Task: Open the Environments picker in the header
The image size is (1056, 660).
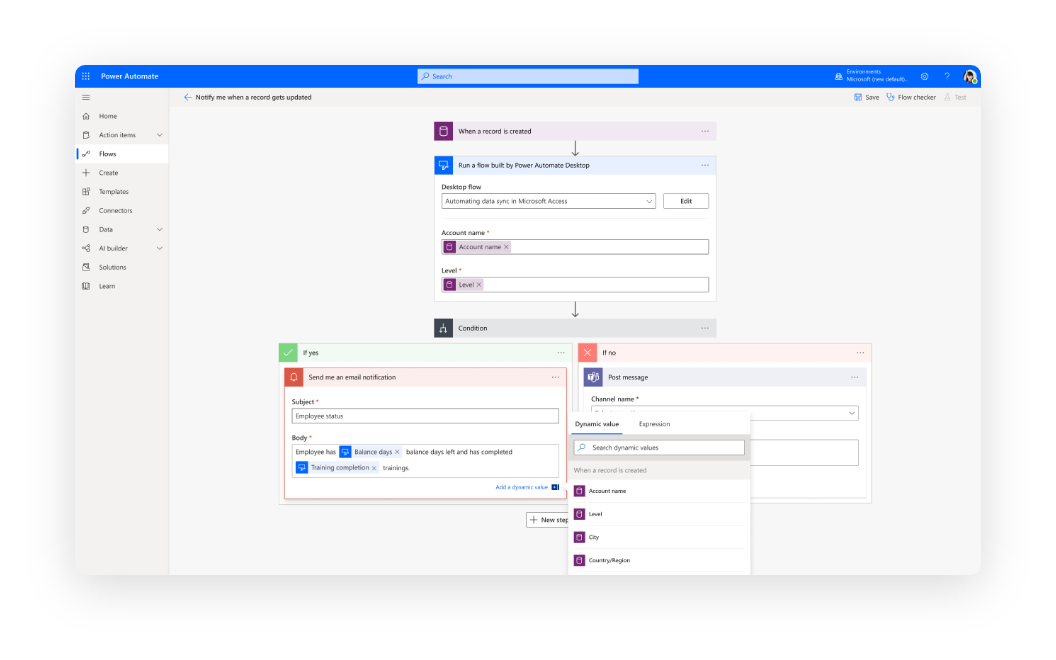Action: [x=871, y=76]
